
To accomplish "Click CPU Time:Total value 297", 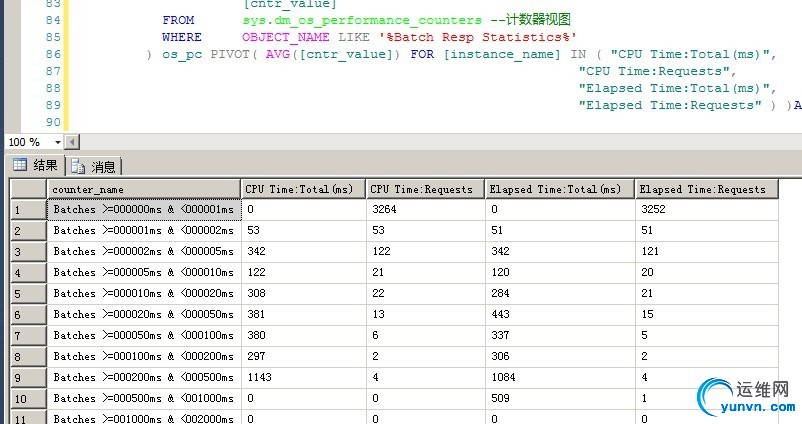I will click(x=304, y=356).
